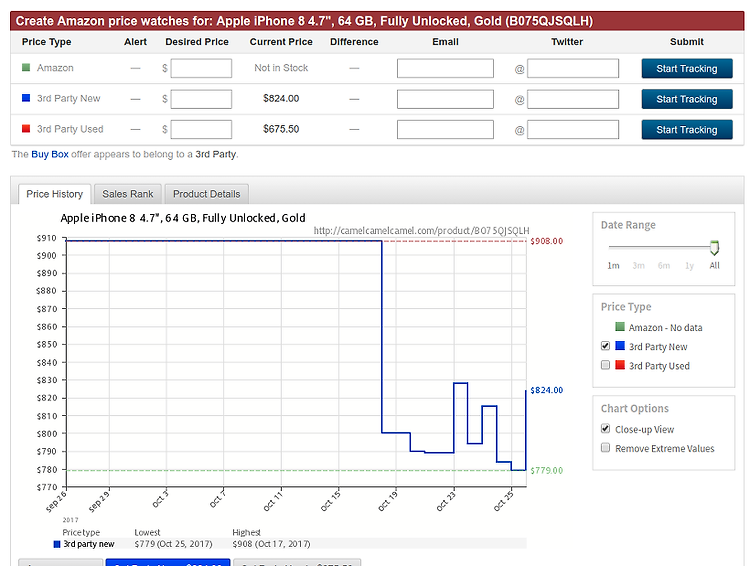This screenshot has width=750, height=566.
Task: Click the $779 (Oct 25, 2017) lowest value
Action: 173,544
